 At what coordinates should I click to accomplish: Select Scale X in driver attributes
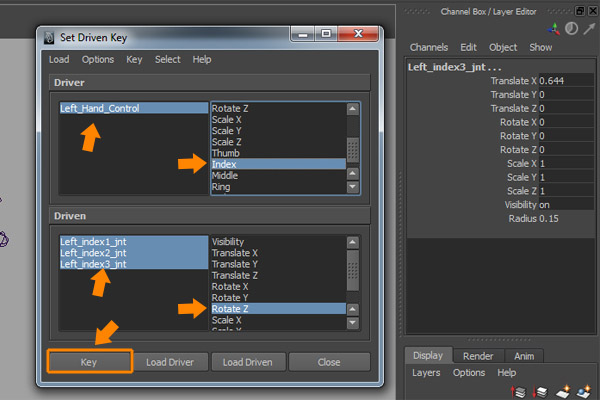278,119
